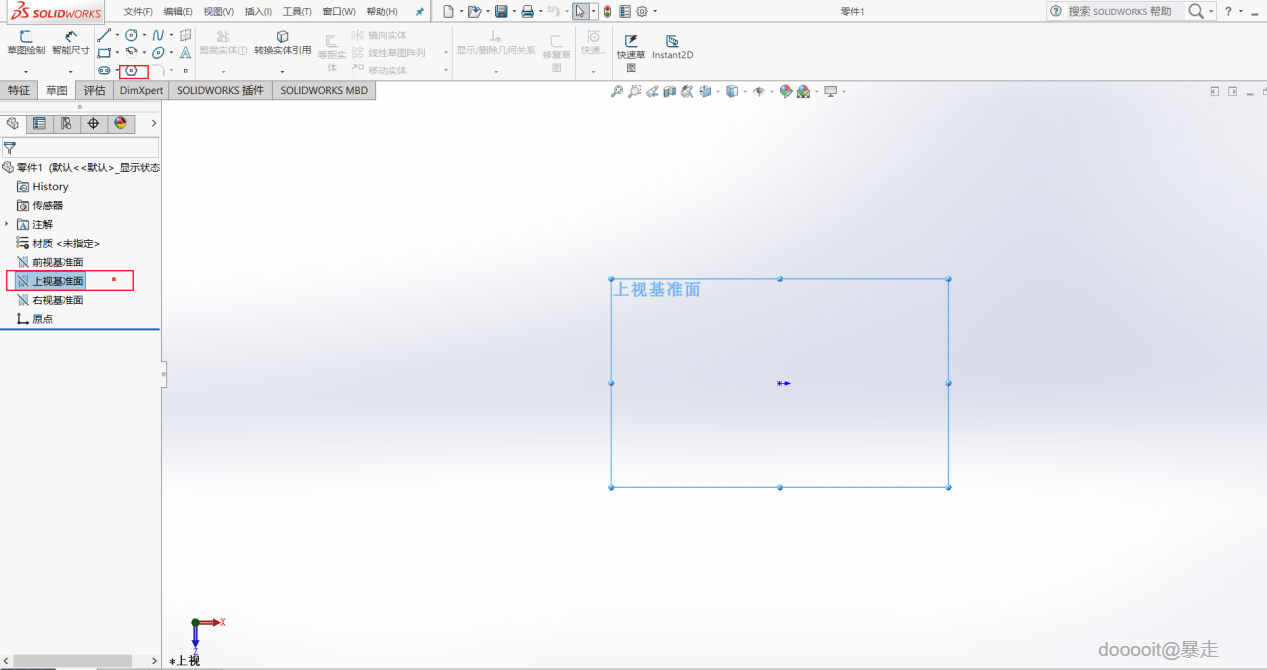Open the 窗口(W) menu

pos(339,11)
